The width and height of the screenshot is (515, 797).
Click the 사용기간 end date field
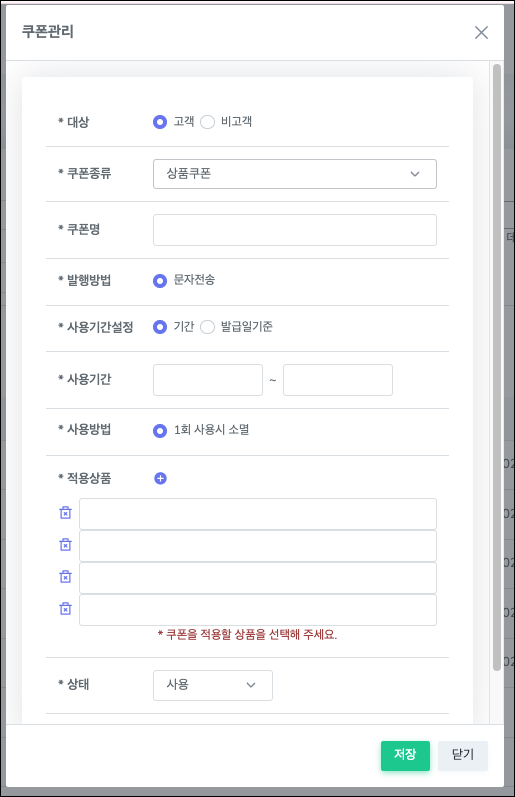click(338, 380)
